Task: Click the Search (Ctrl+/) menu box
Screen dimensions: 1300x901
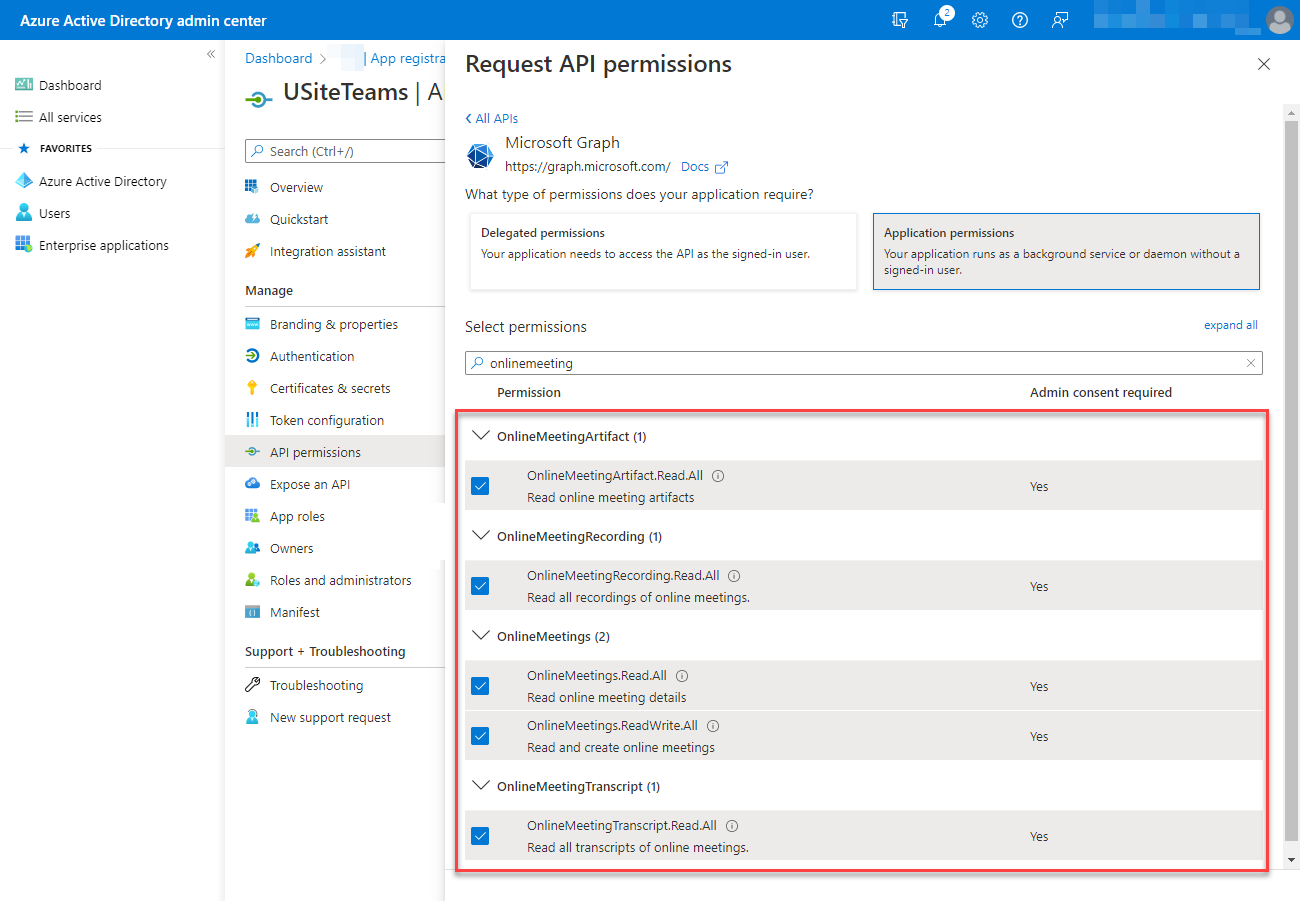Action: pyautogui.click(x=344, y=151)
